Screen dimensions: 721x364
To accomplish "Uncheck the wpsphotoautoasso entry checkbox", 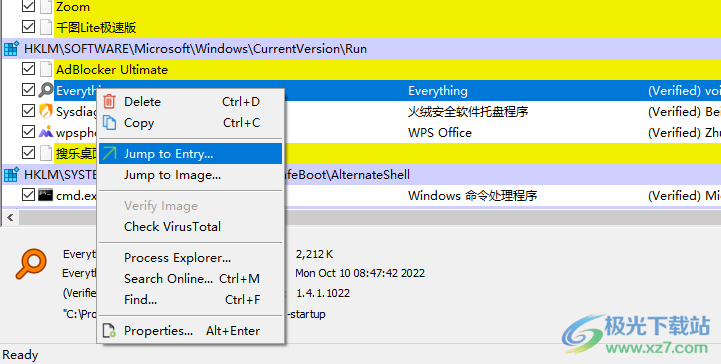I will (29, 132).
